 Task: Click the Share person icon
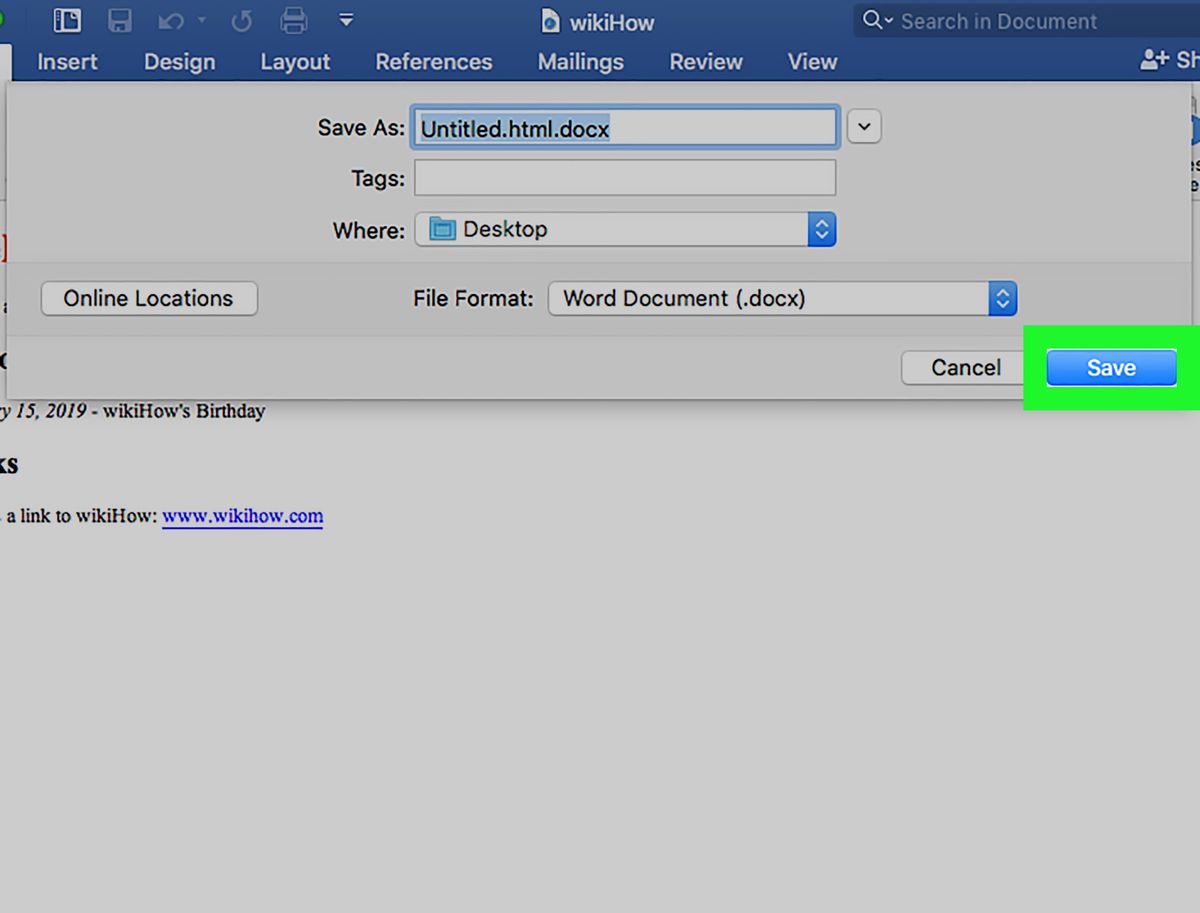(x=1154, y=61)
